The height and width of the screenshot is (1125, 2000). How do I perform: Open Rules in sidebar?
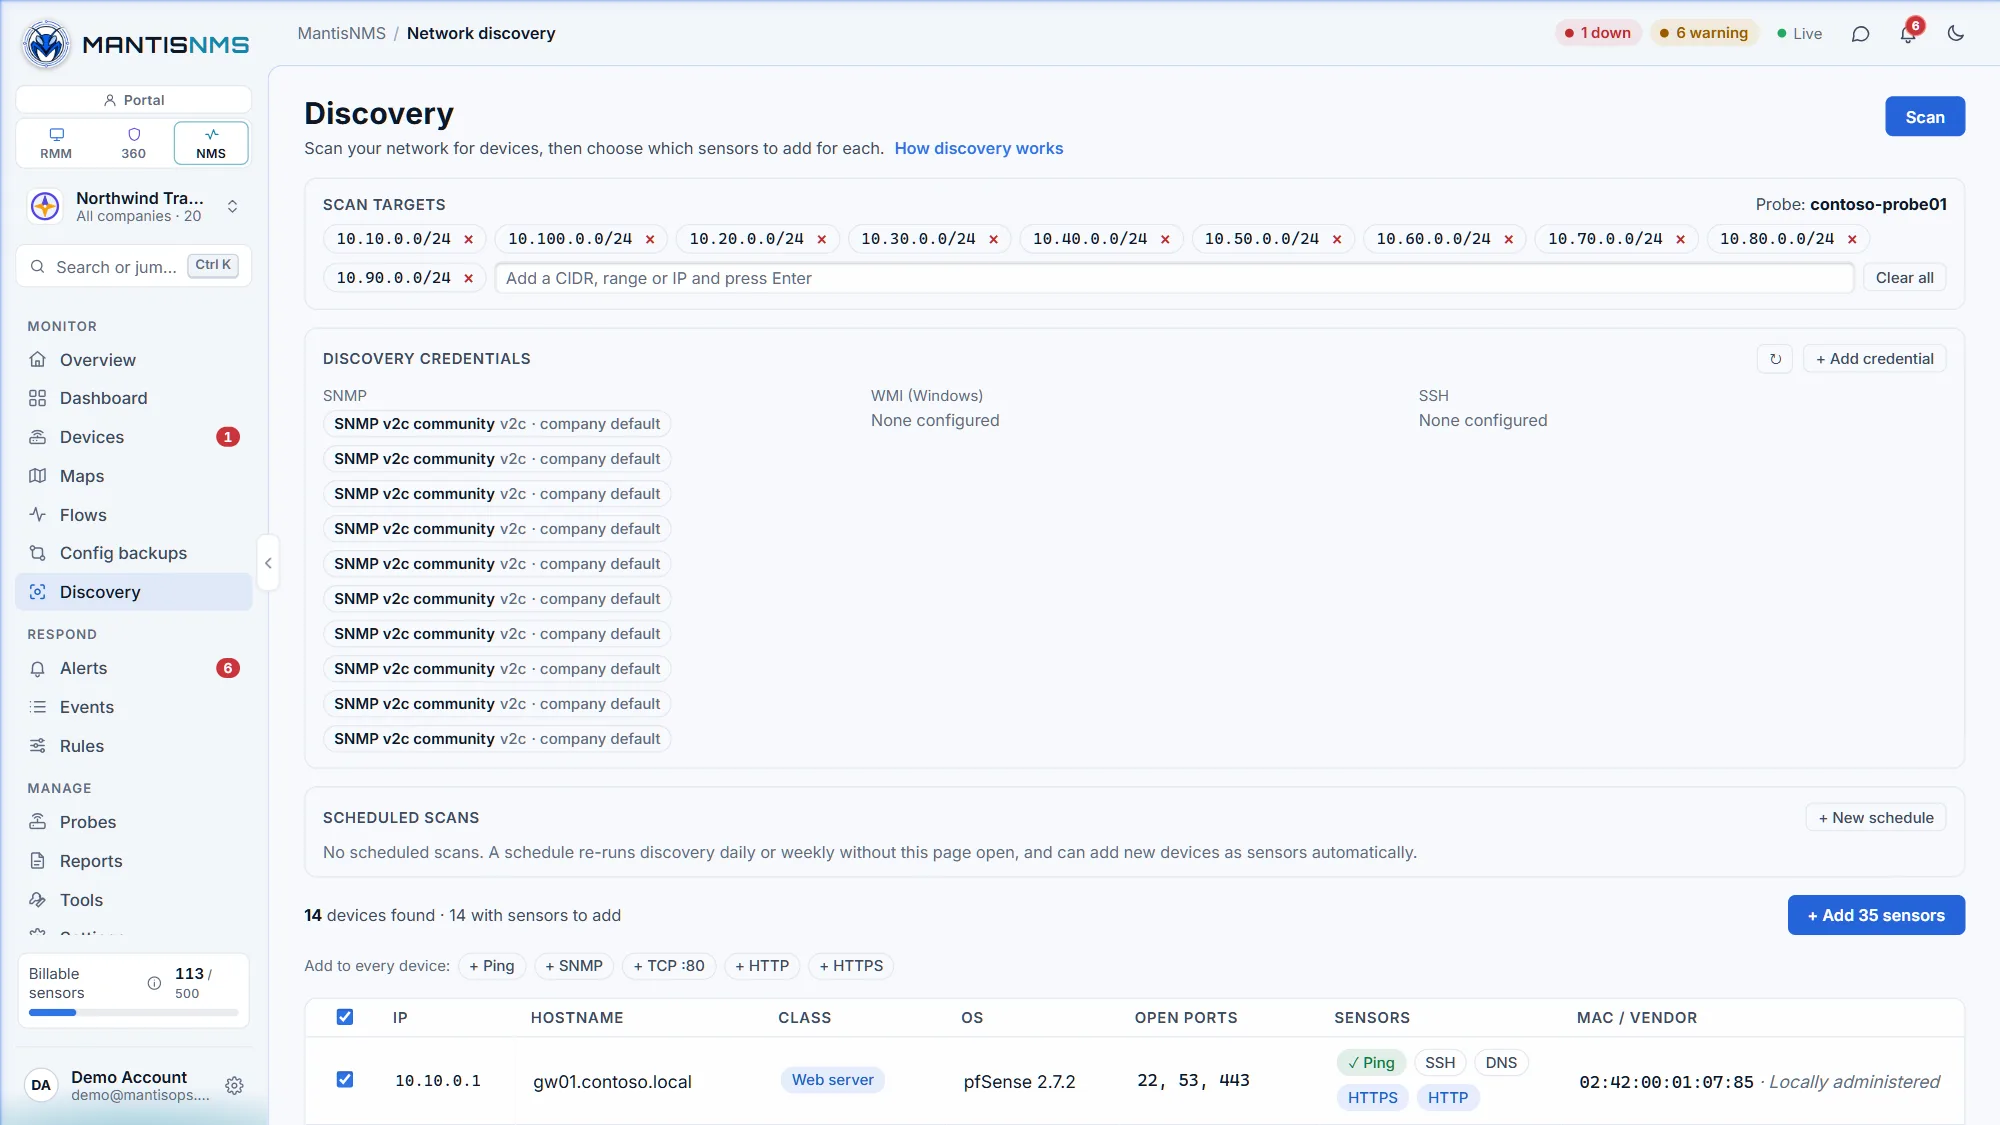133,746
